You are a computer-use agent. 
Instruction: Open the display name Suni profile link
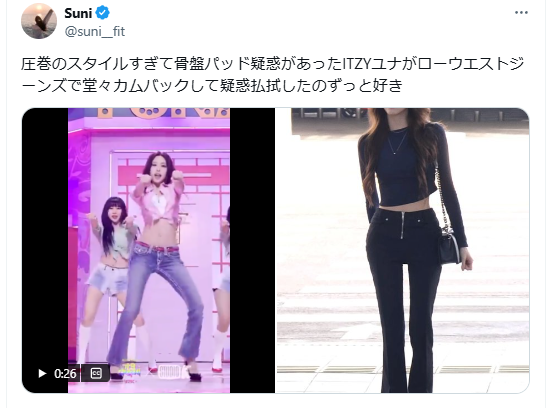(78, 13)
